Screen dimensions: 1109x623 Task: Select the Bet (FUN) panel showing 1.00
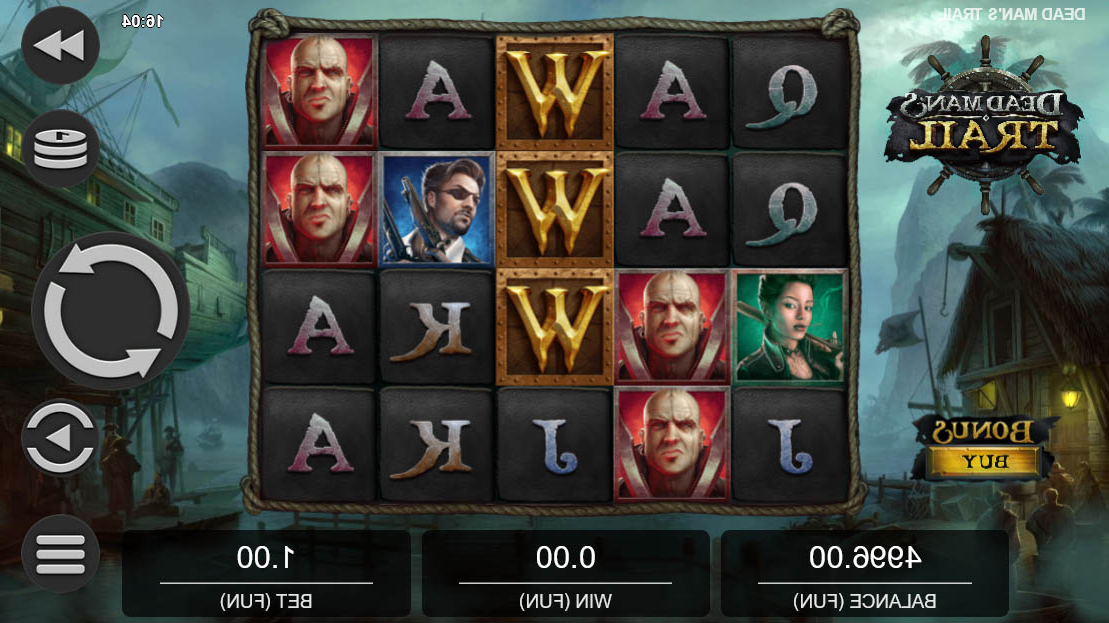pyautogui.click(x=266, y=573)
